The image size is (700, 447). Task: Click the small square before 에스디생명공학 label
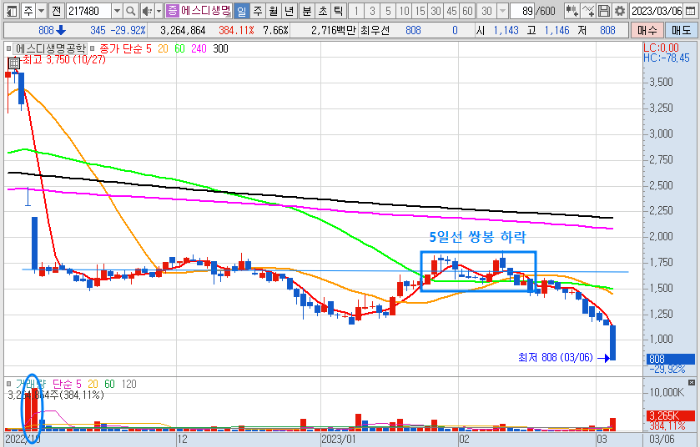click(x=8, y=48)
